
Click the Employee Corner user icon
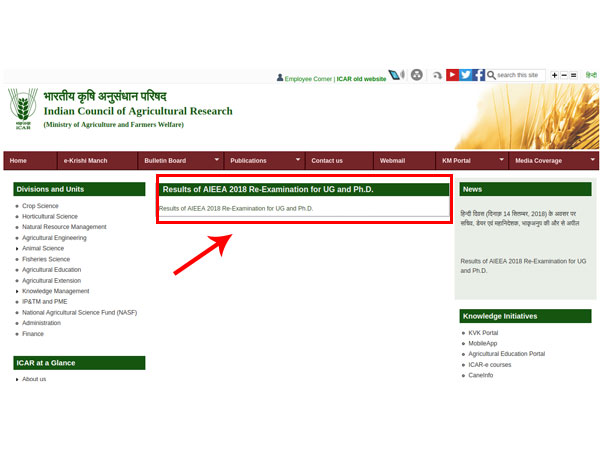pos(280,78)
